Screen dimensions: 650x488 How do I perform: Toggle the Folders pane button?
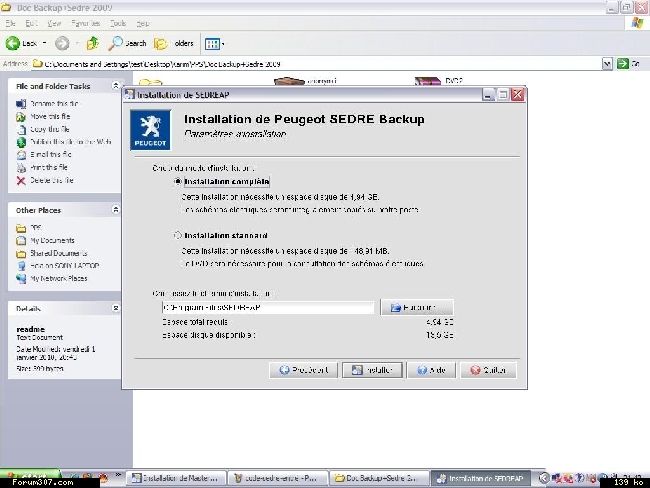(173, 43)
